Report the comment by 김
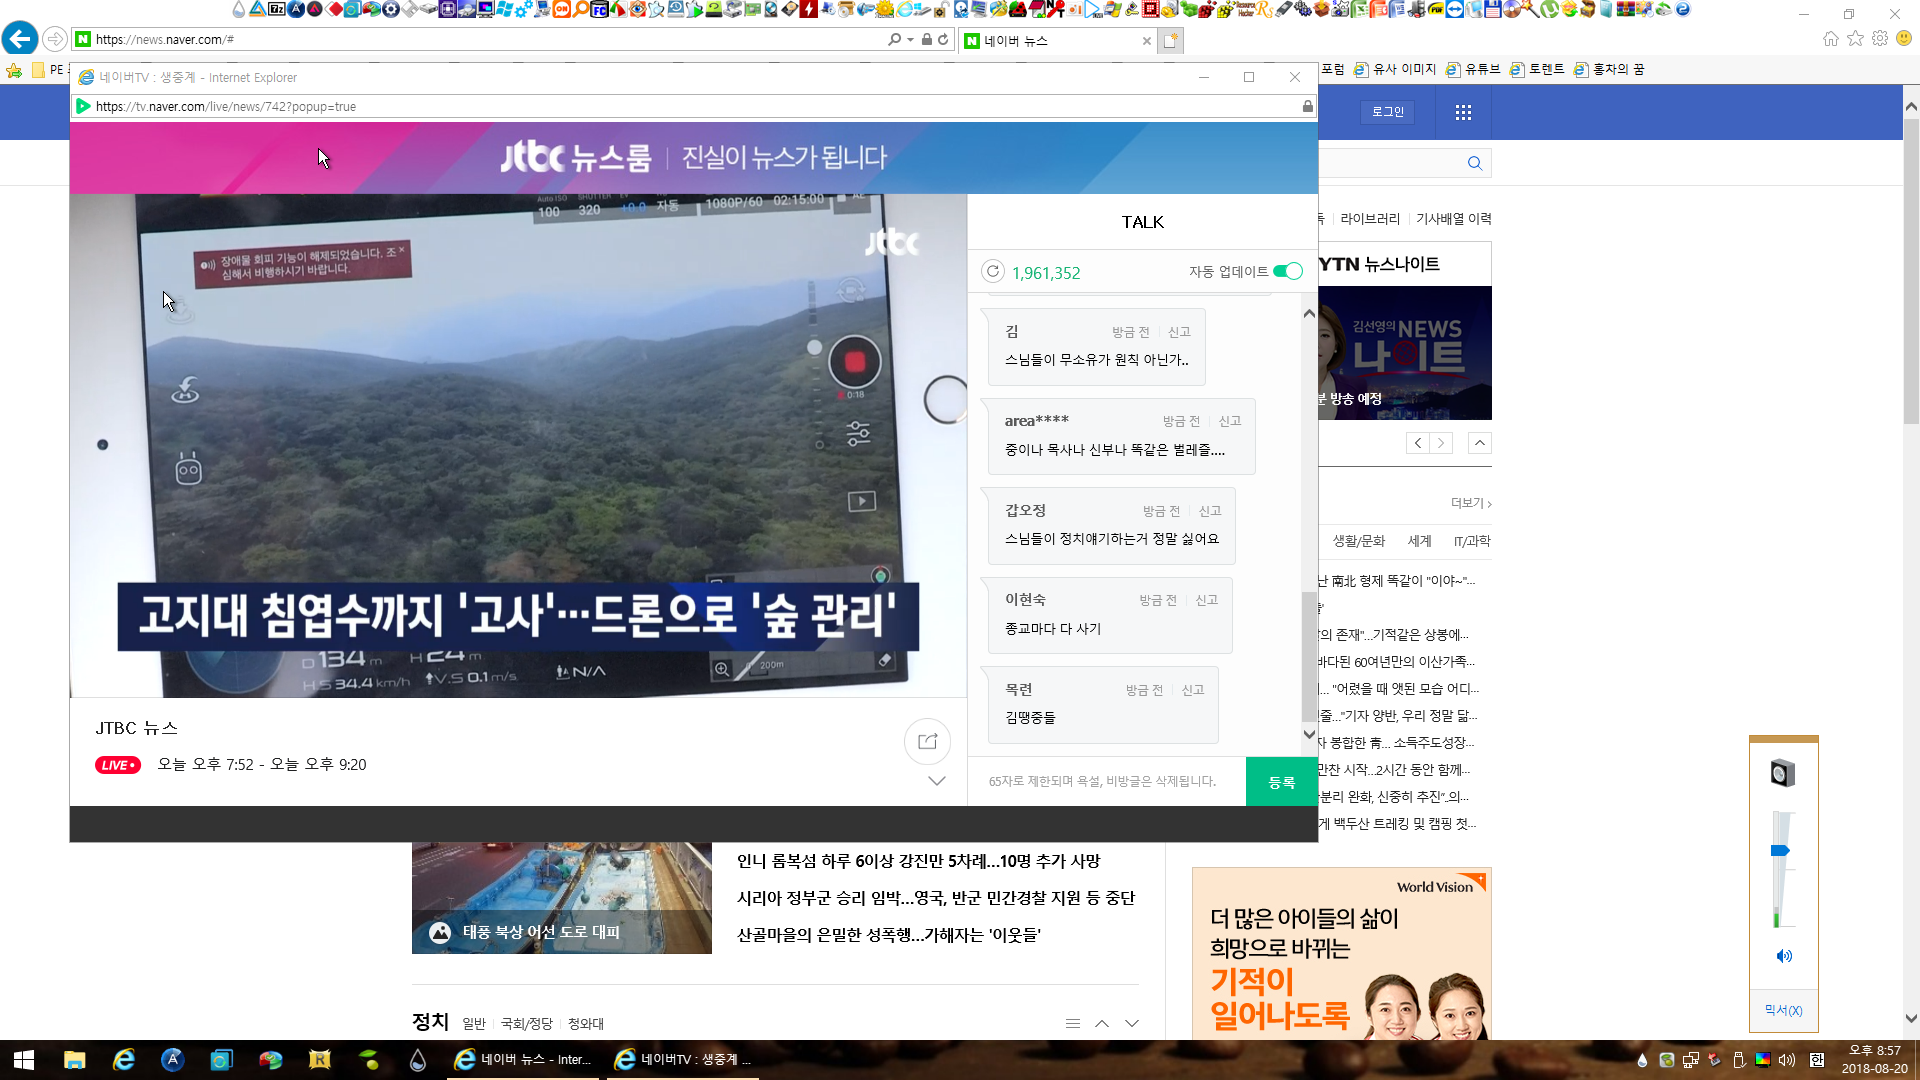This screenshot has width=1920, height=1080. 1179,332
